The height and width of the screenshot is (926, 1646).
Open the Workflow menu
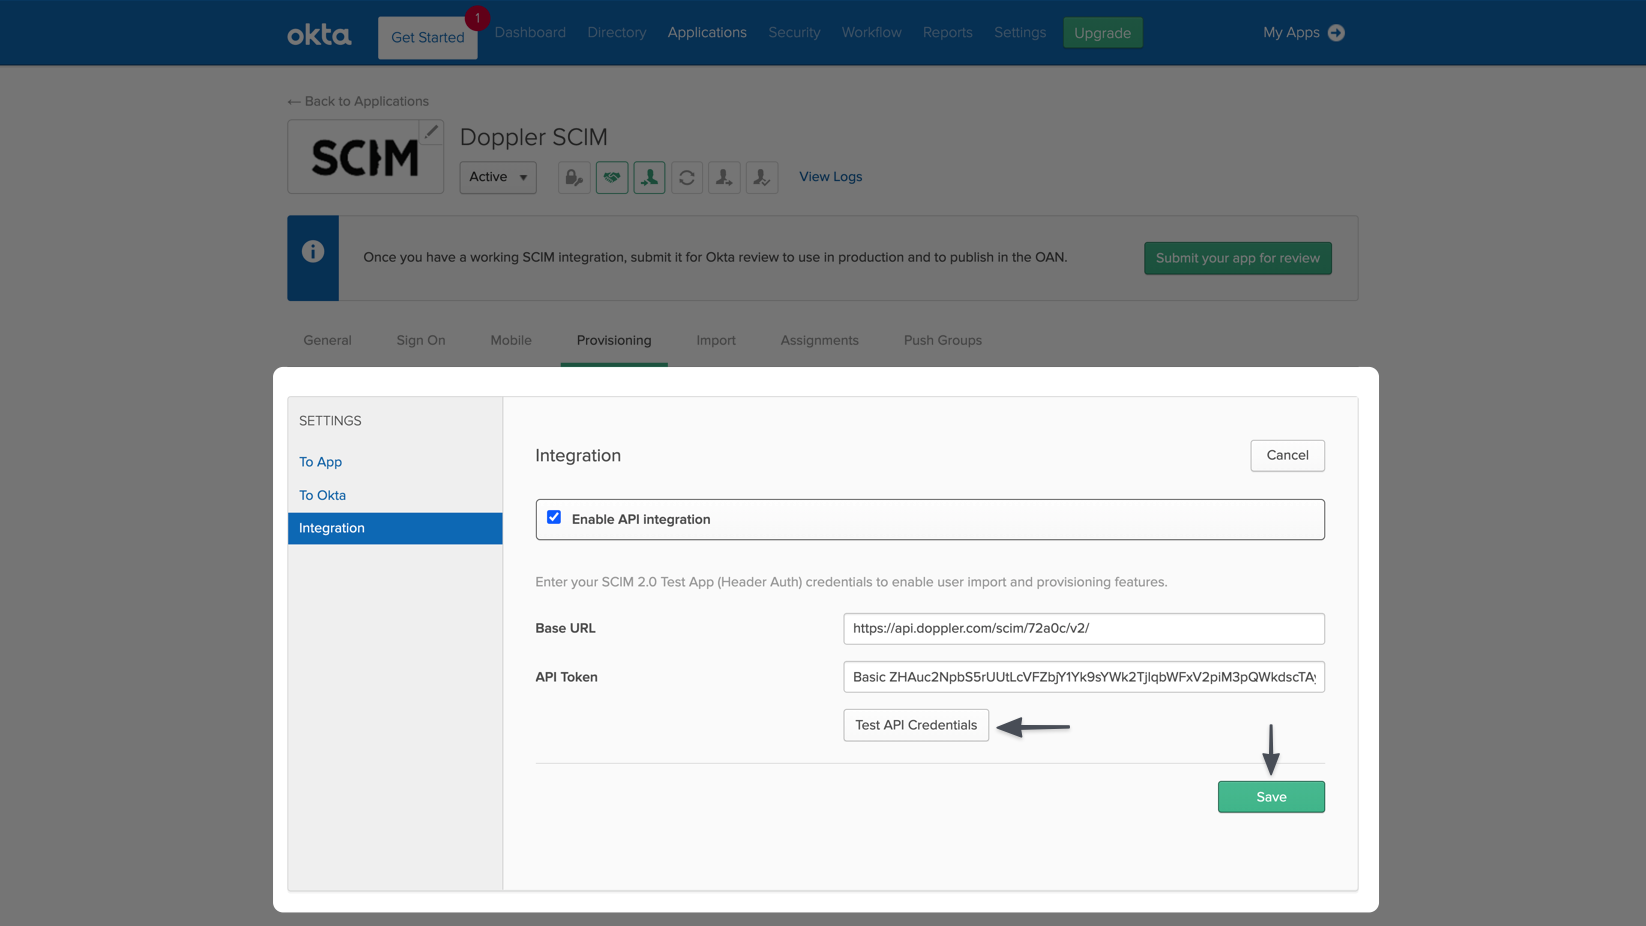pos(871,33)
